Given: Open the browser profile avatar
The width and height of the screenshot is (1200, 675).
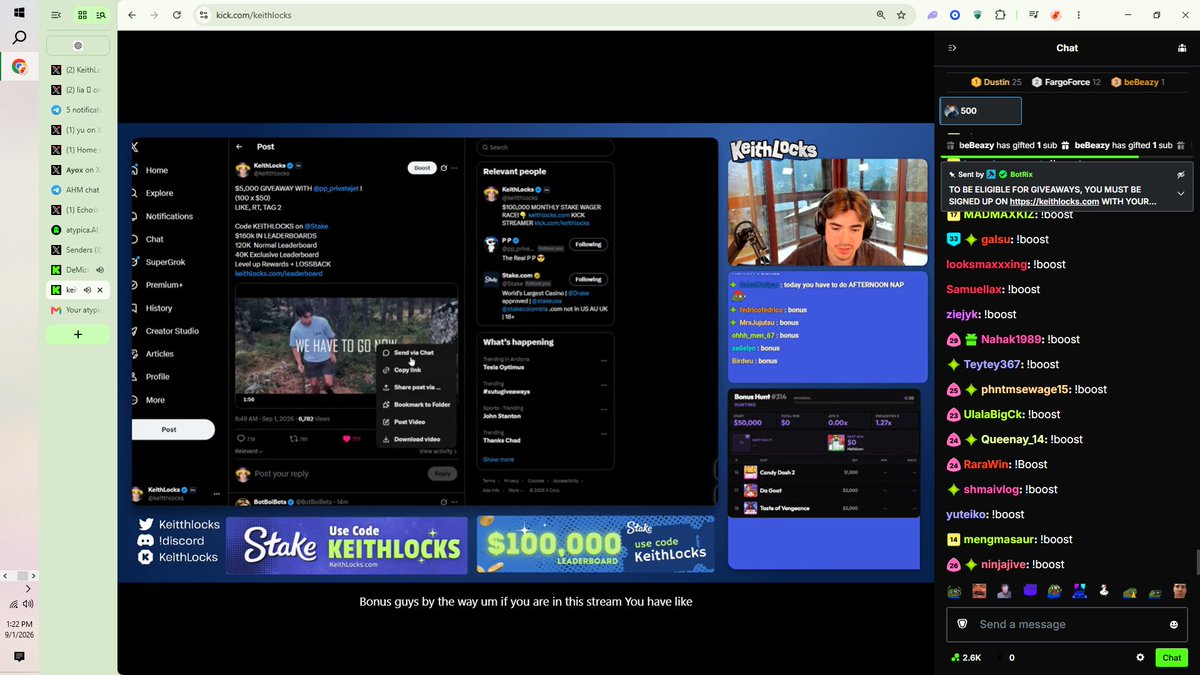Looking at the screenshot, I should click(x=1055, y=15).
